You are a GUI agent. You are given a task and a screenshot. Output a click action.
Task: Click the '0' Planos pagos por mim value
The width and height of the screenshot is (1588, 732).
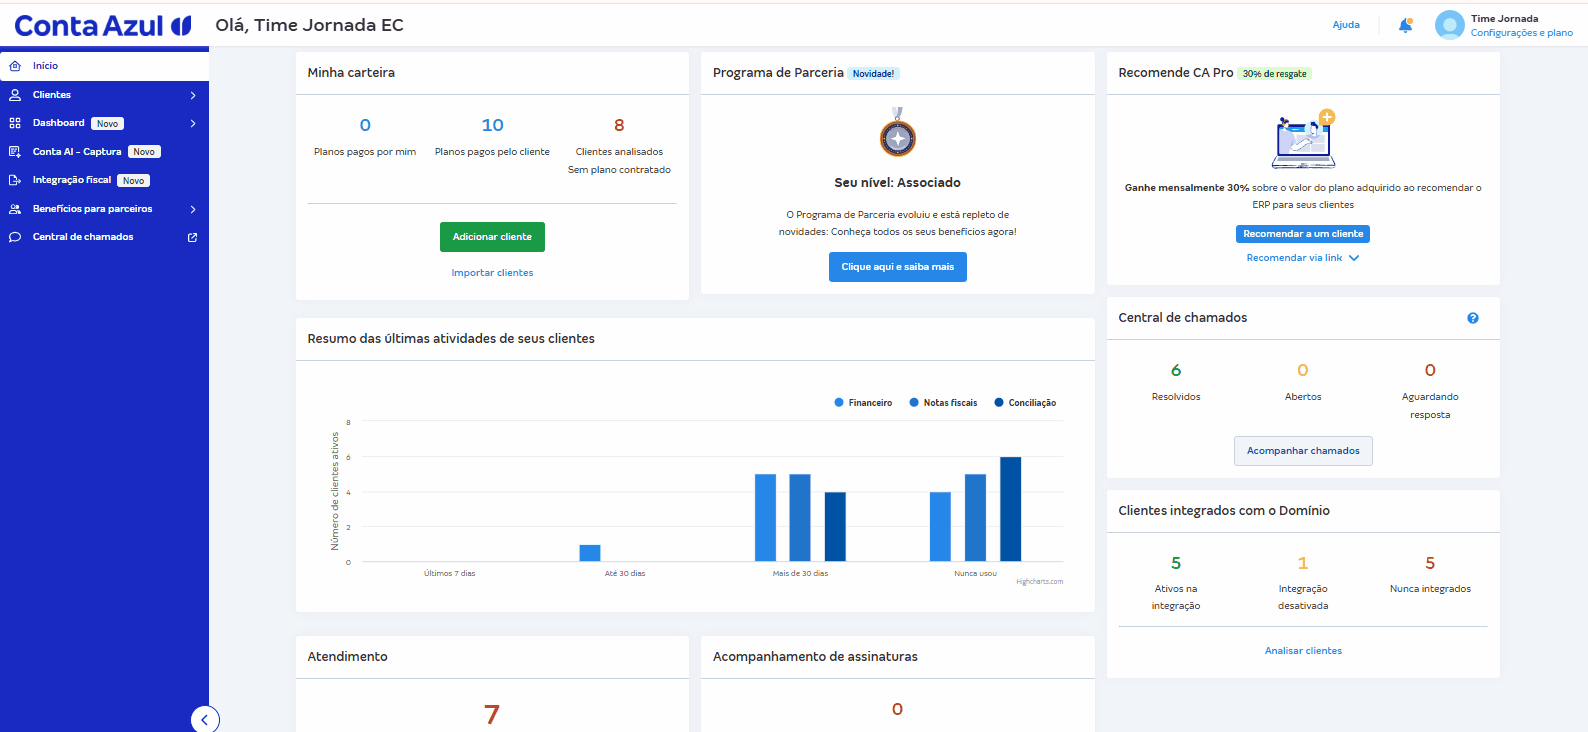pyautogui.click(x=365, y=125)
